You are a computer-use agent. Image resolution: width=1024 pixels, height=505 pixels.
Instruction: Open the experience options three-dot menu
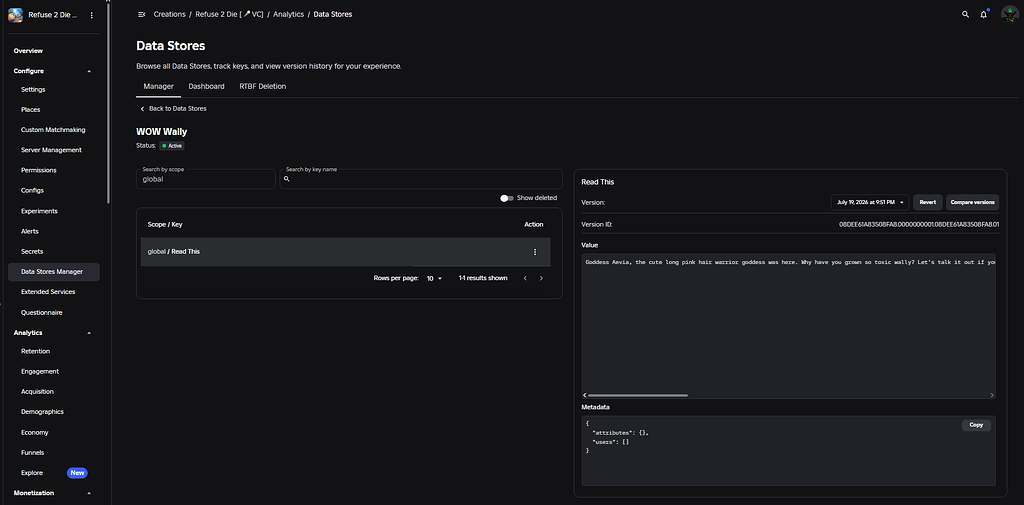point(91,14)
